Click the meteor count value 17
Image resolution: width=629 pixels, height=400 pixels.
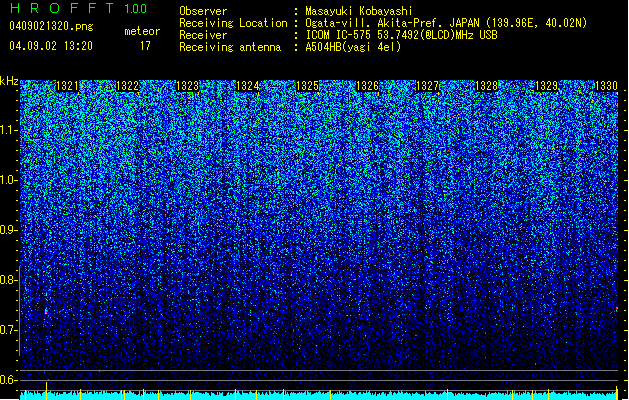[x=145, y=46]
